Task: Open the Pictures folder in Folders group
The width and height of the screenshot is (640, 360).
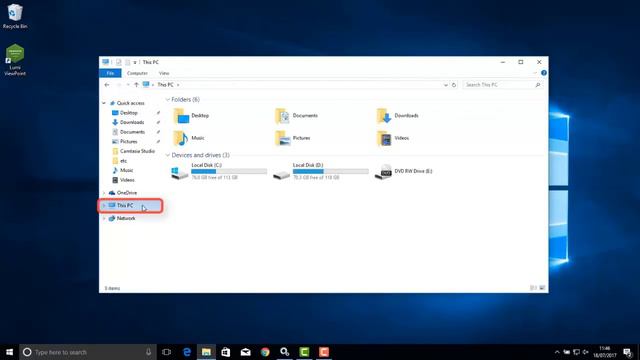Action: 293,138
